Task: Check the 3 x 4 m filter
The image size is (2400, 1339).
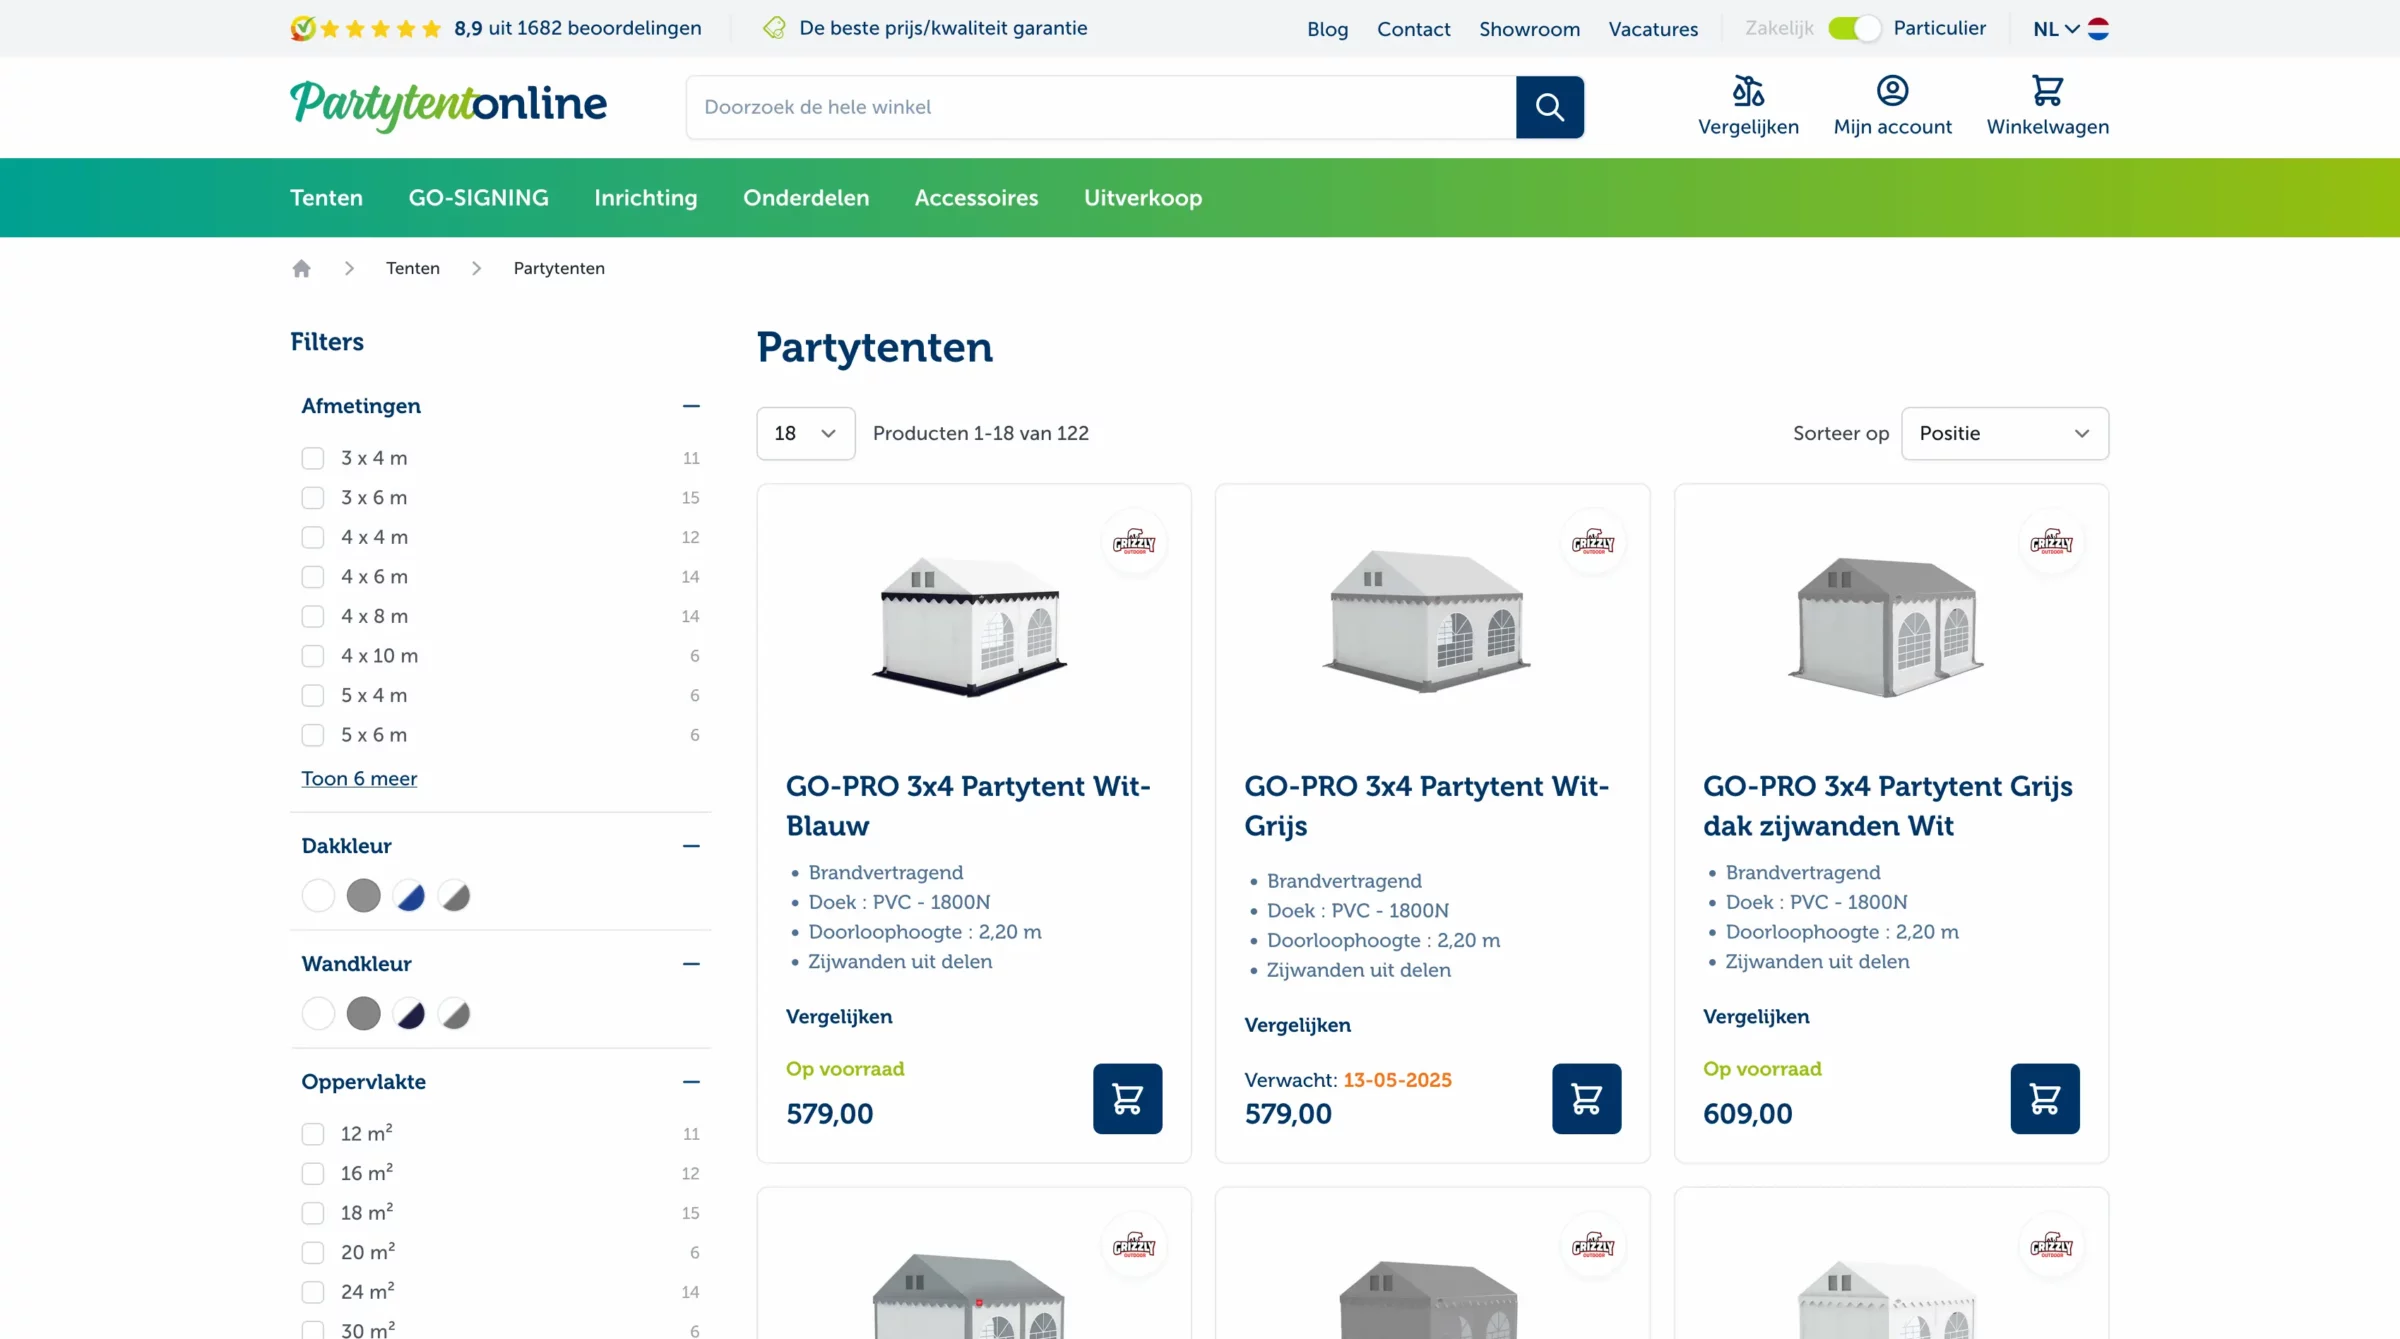Action: [313, 458]
